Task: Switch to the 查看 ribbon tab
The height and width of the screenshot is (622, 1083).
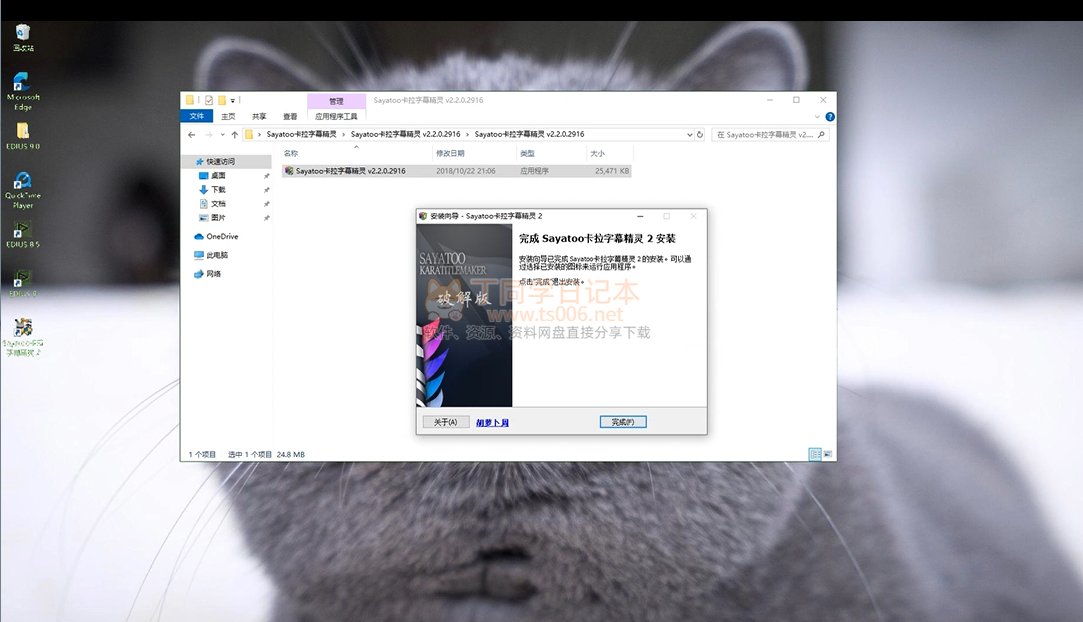Action: point(290,116)
